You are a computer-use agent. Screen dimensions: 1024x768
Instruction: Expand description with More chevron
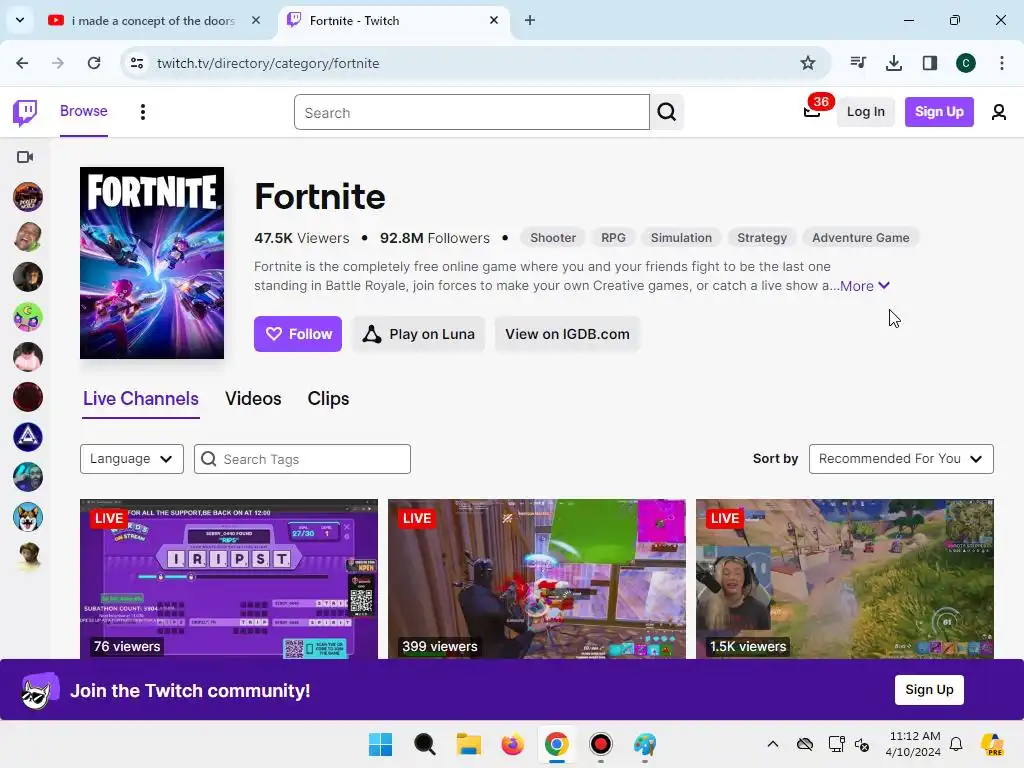865,285
